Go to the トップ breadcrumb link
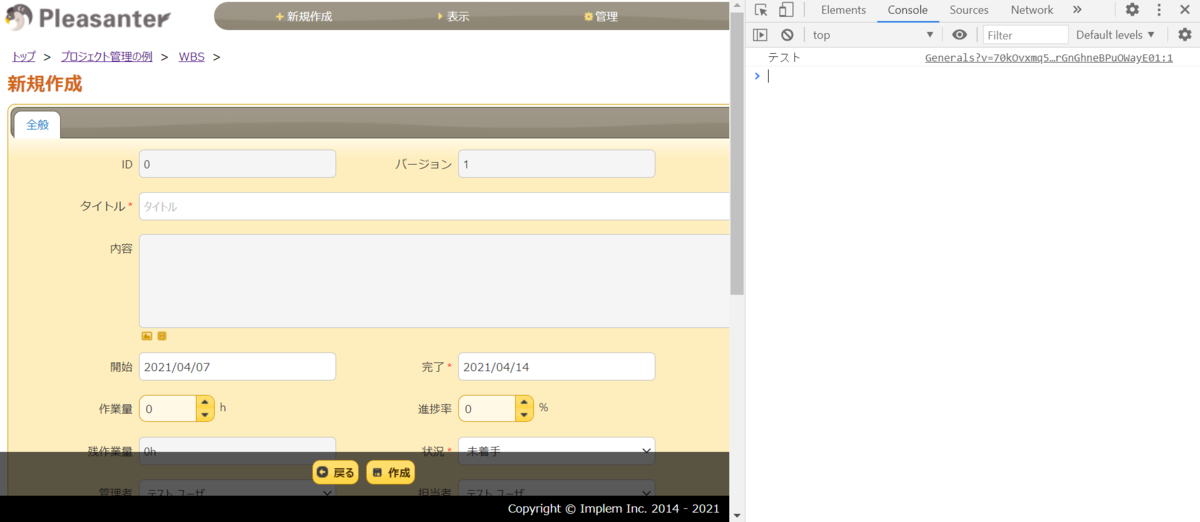Viewport: 1200px width, 522px height. [24, 56]
